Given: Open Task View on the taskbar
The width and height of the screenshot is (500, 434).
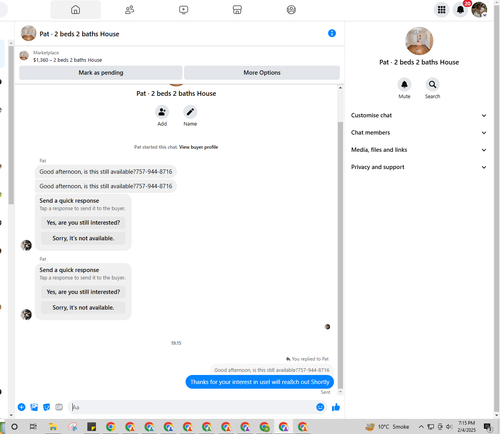Looking at the screenshot, I should point(33,427).
